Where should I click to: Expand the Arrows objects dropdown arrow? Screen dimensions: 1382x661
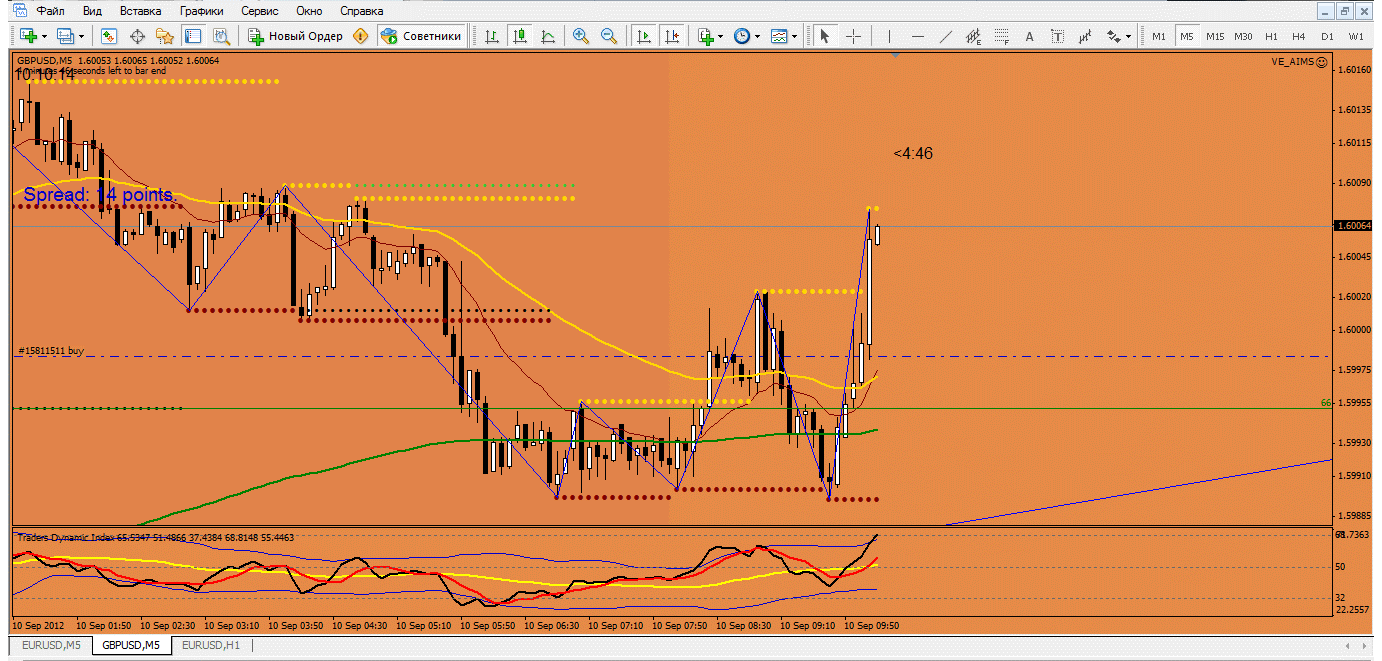(1129, 36)
